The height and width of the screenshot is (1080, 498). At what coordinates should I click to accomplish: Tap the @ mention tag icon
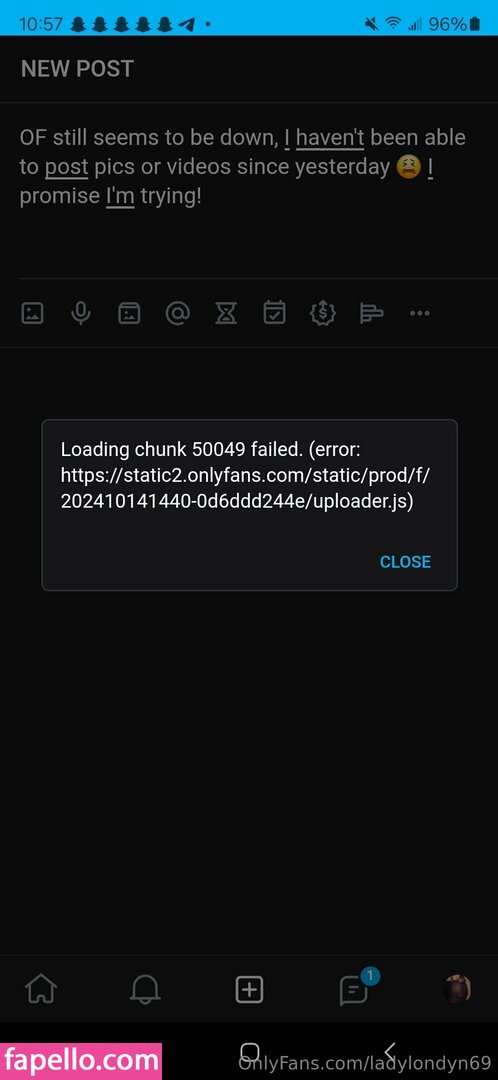pos(178,313)
